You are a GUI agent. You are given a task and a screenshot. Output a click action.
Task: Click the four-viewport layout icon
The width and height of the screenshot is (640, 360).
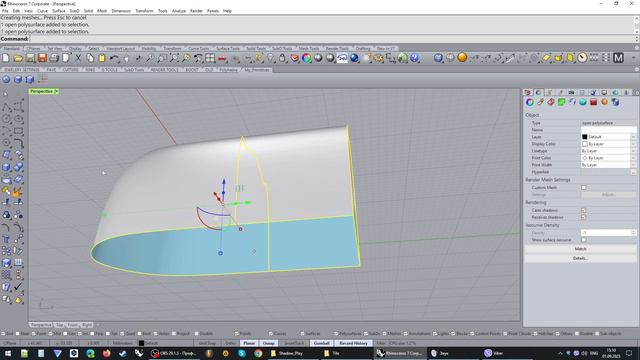210,58
